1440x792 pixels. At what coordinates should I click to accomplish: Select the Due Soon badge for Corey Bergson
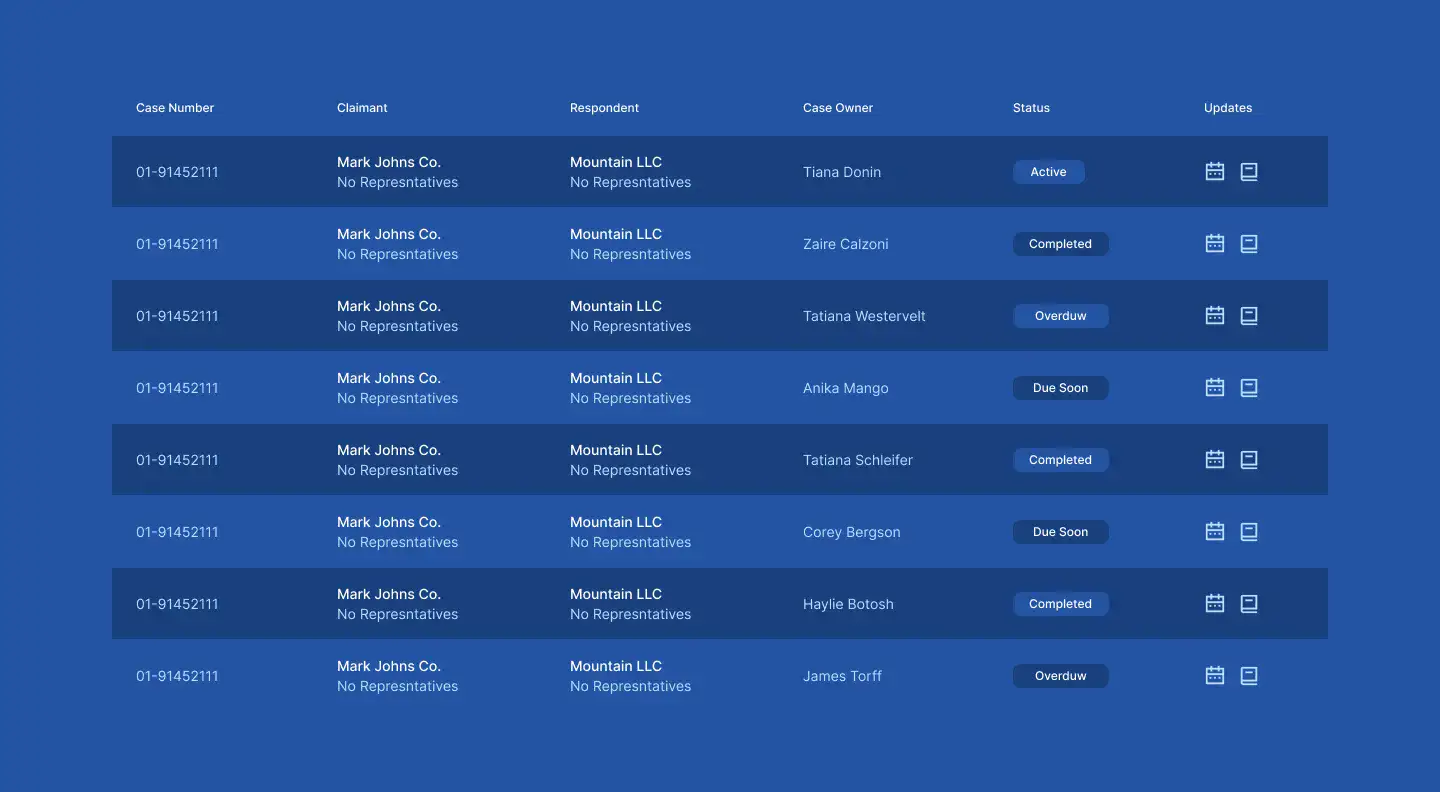[x=1061, y=532]
